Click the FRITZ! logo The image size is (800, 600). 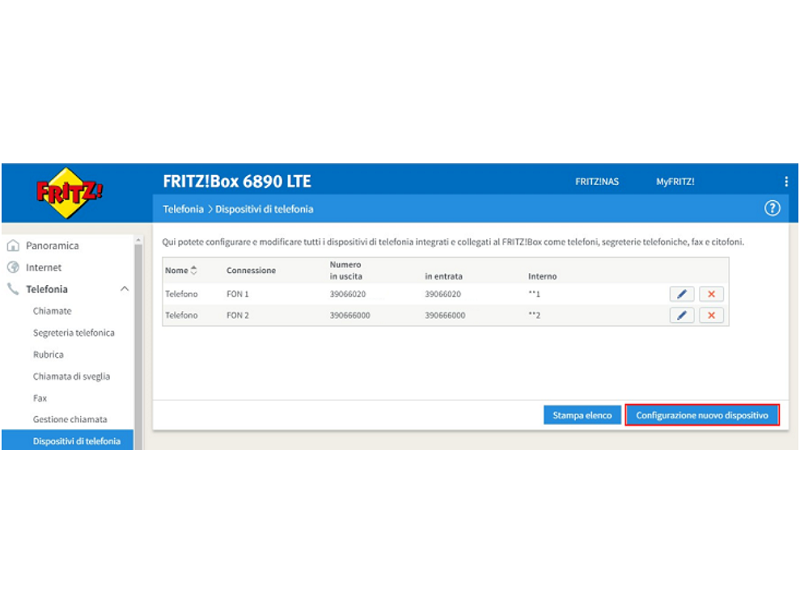coord(69,193)
